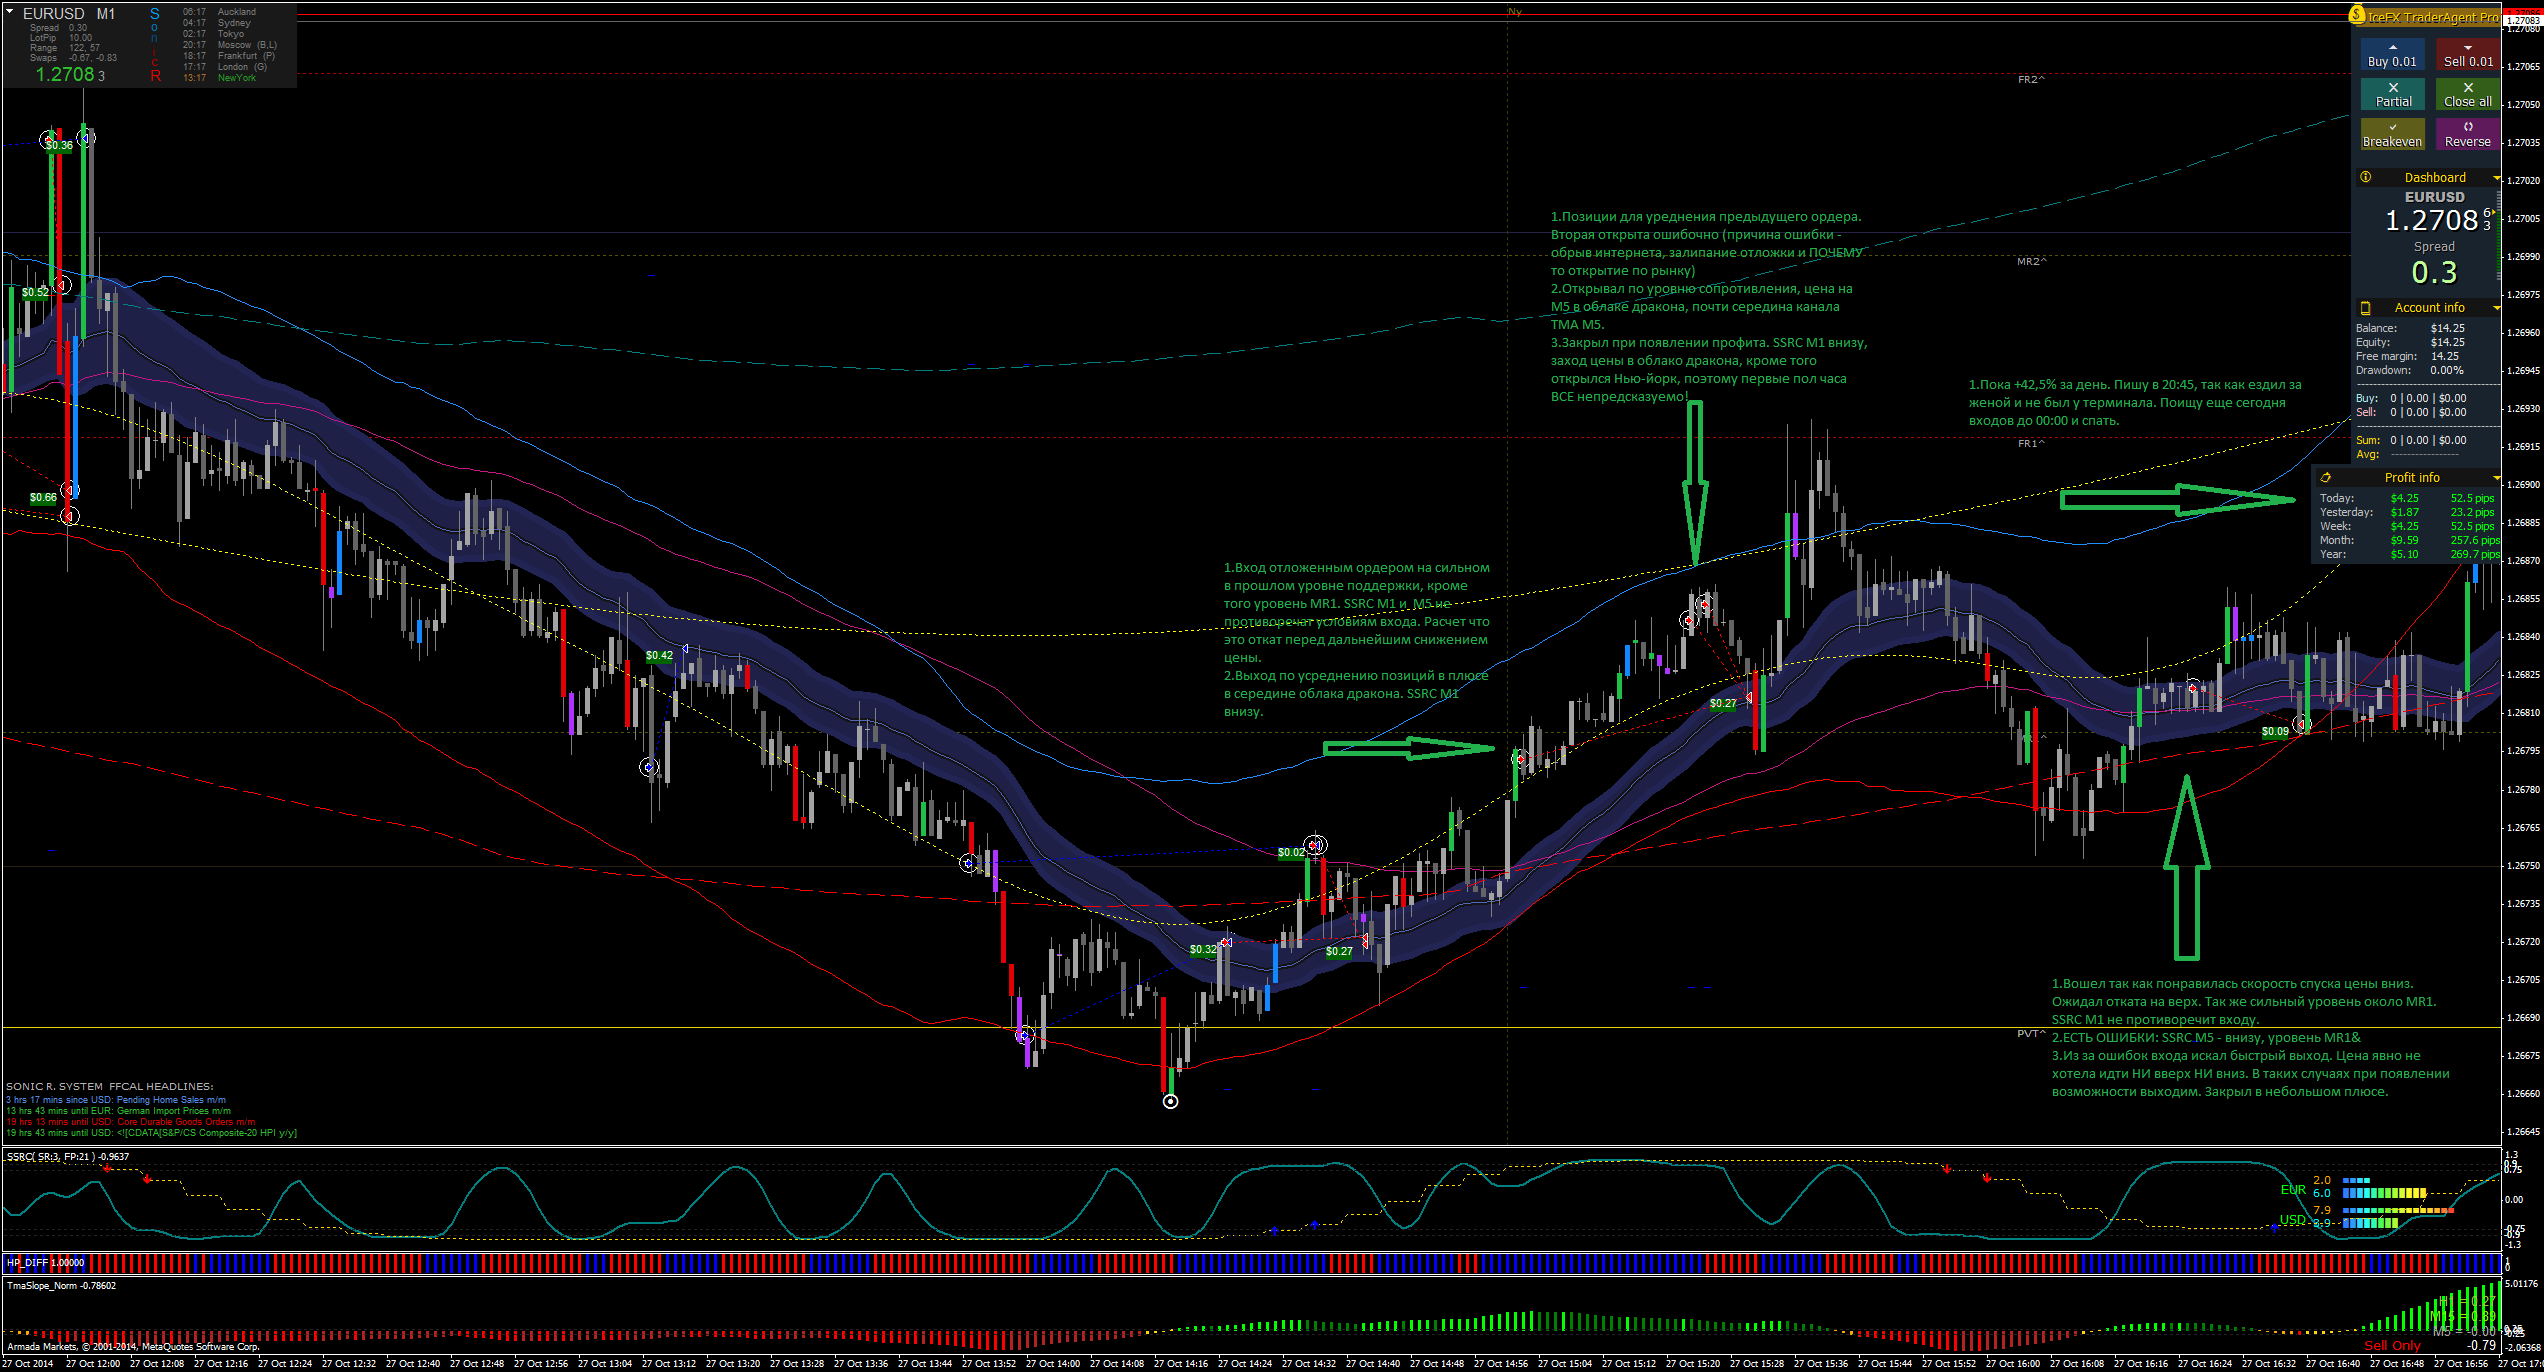The height and width of the screenshot is (1372, 2544).
Task: Click the HP_DIFF 1.00000 indicator label
Action: (46, 1263)
